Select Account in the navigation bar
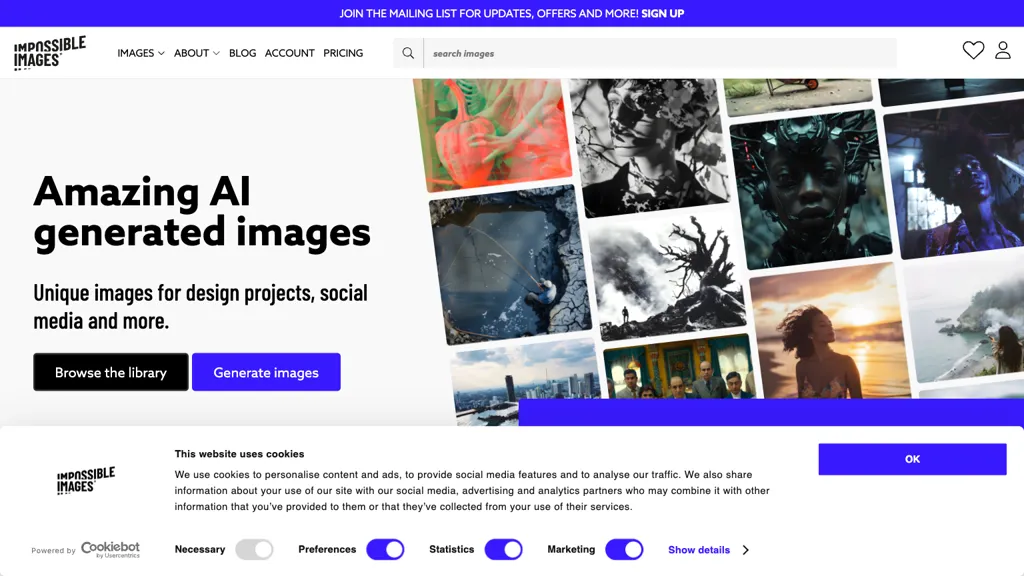The width and height of the screenshot is (1024, 576). pyautogui.click(x=290, y=53)
